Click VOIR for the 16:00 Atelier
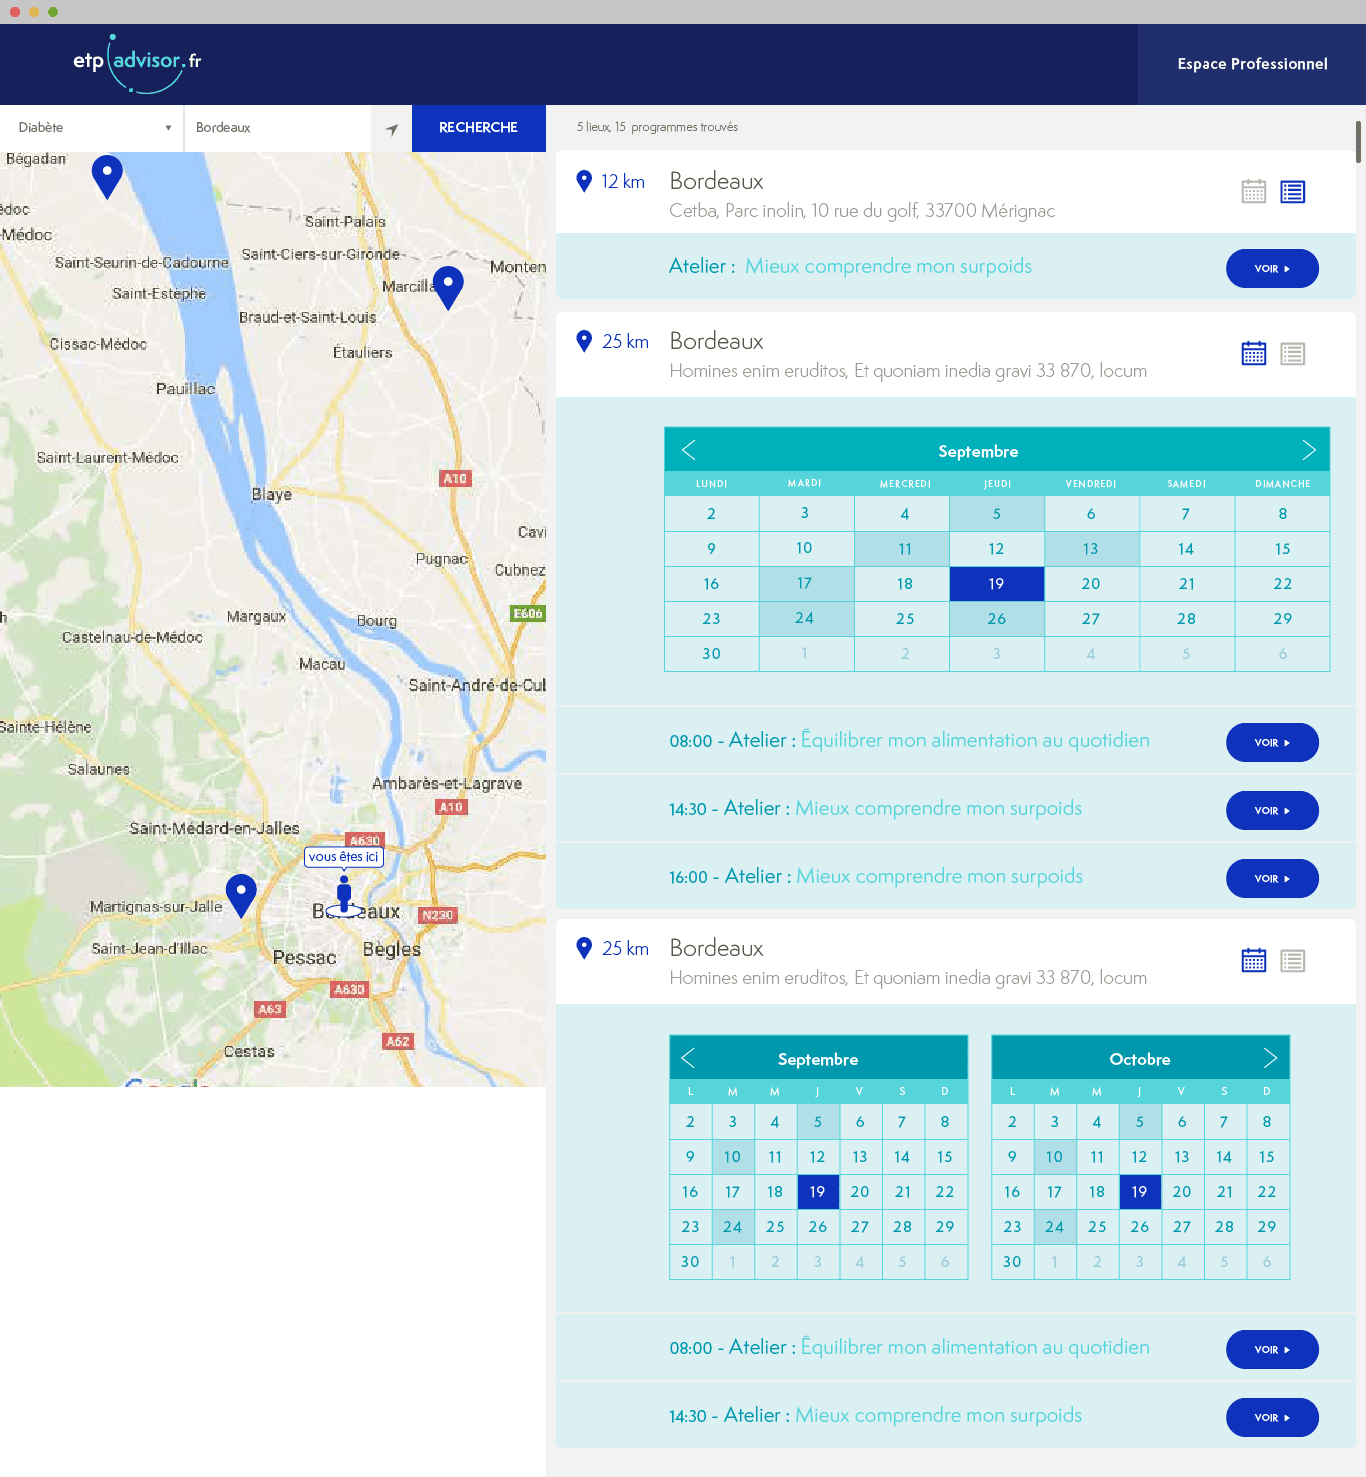The height and width of the screenshot is (1477, 1366). coord(1272,878)
